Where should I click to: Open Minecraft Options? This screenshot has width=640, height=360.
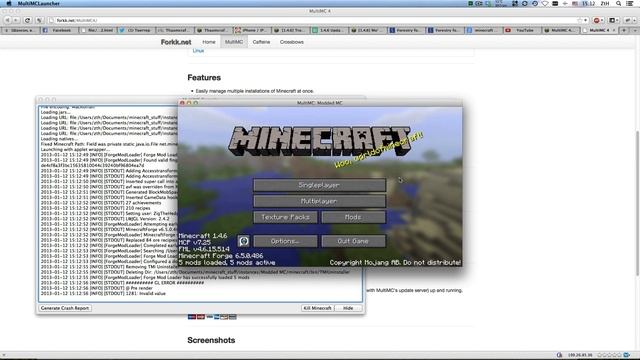pos(285,241)
